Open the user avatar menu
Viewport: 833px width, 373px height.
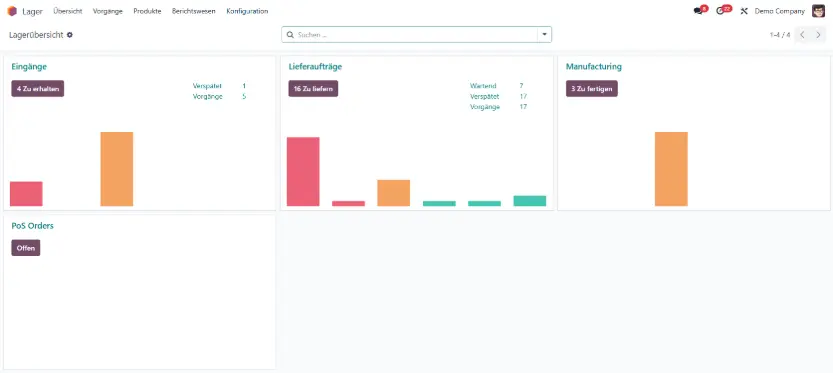point(818,11)
